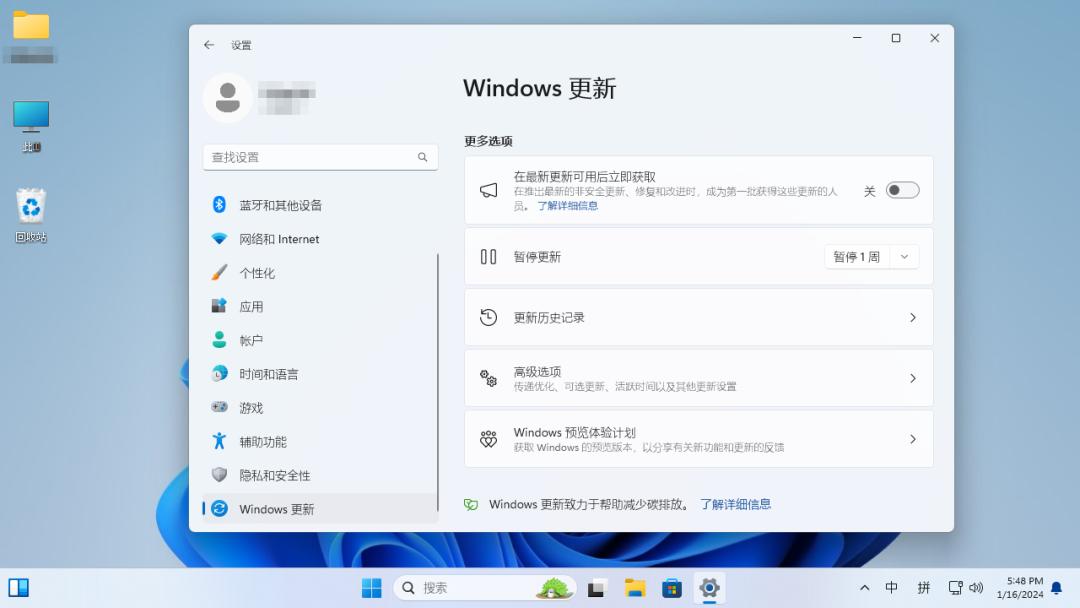Click the taskbar 搜索 box
Screen dimensions: 1080x608
(485, 588)
